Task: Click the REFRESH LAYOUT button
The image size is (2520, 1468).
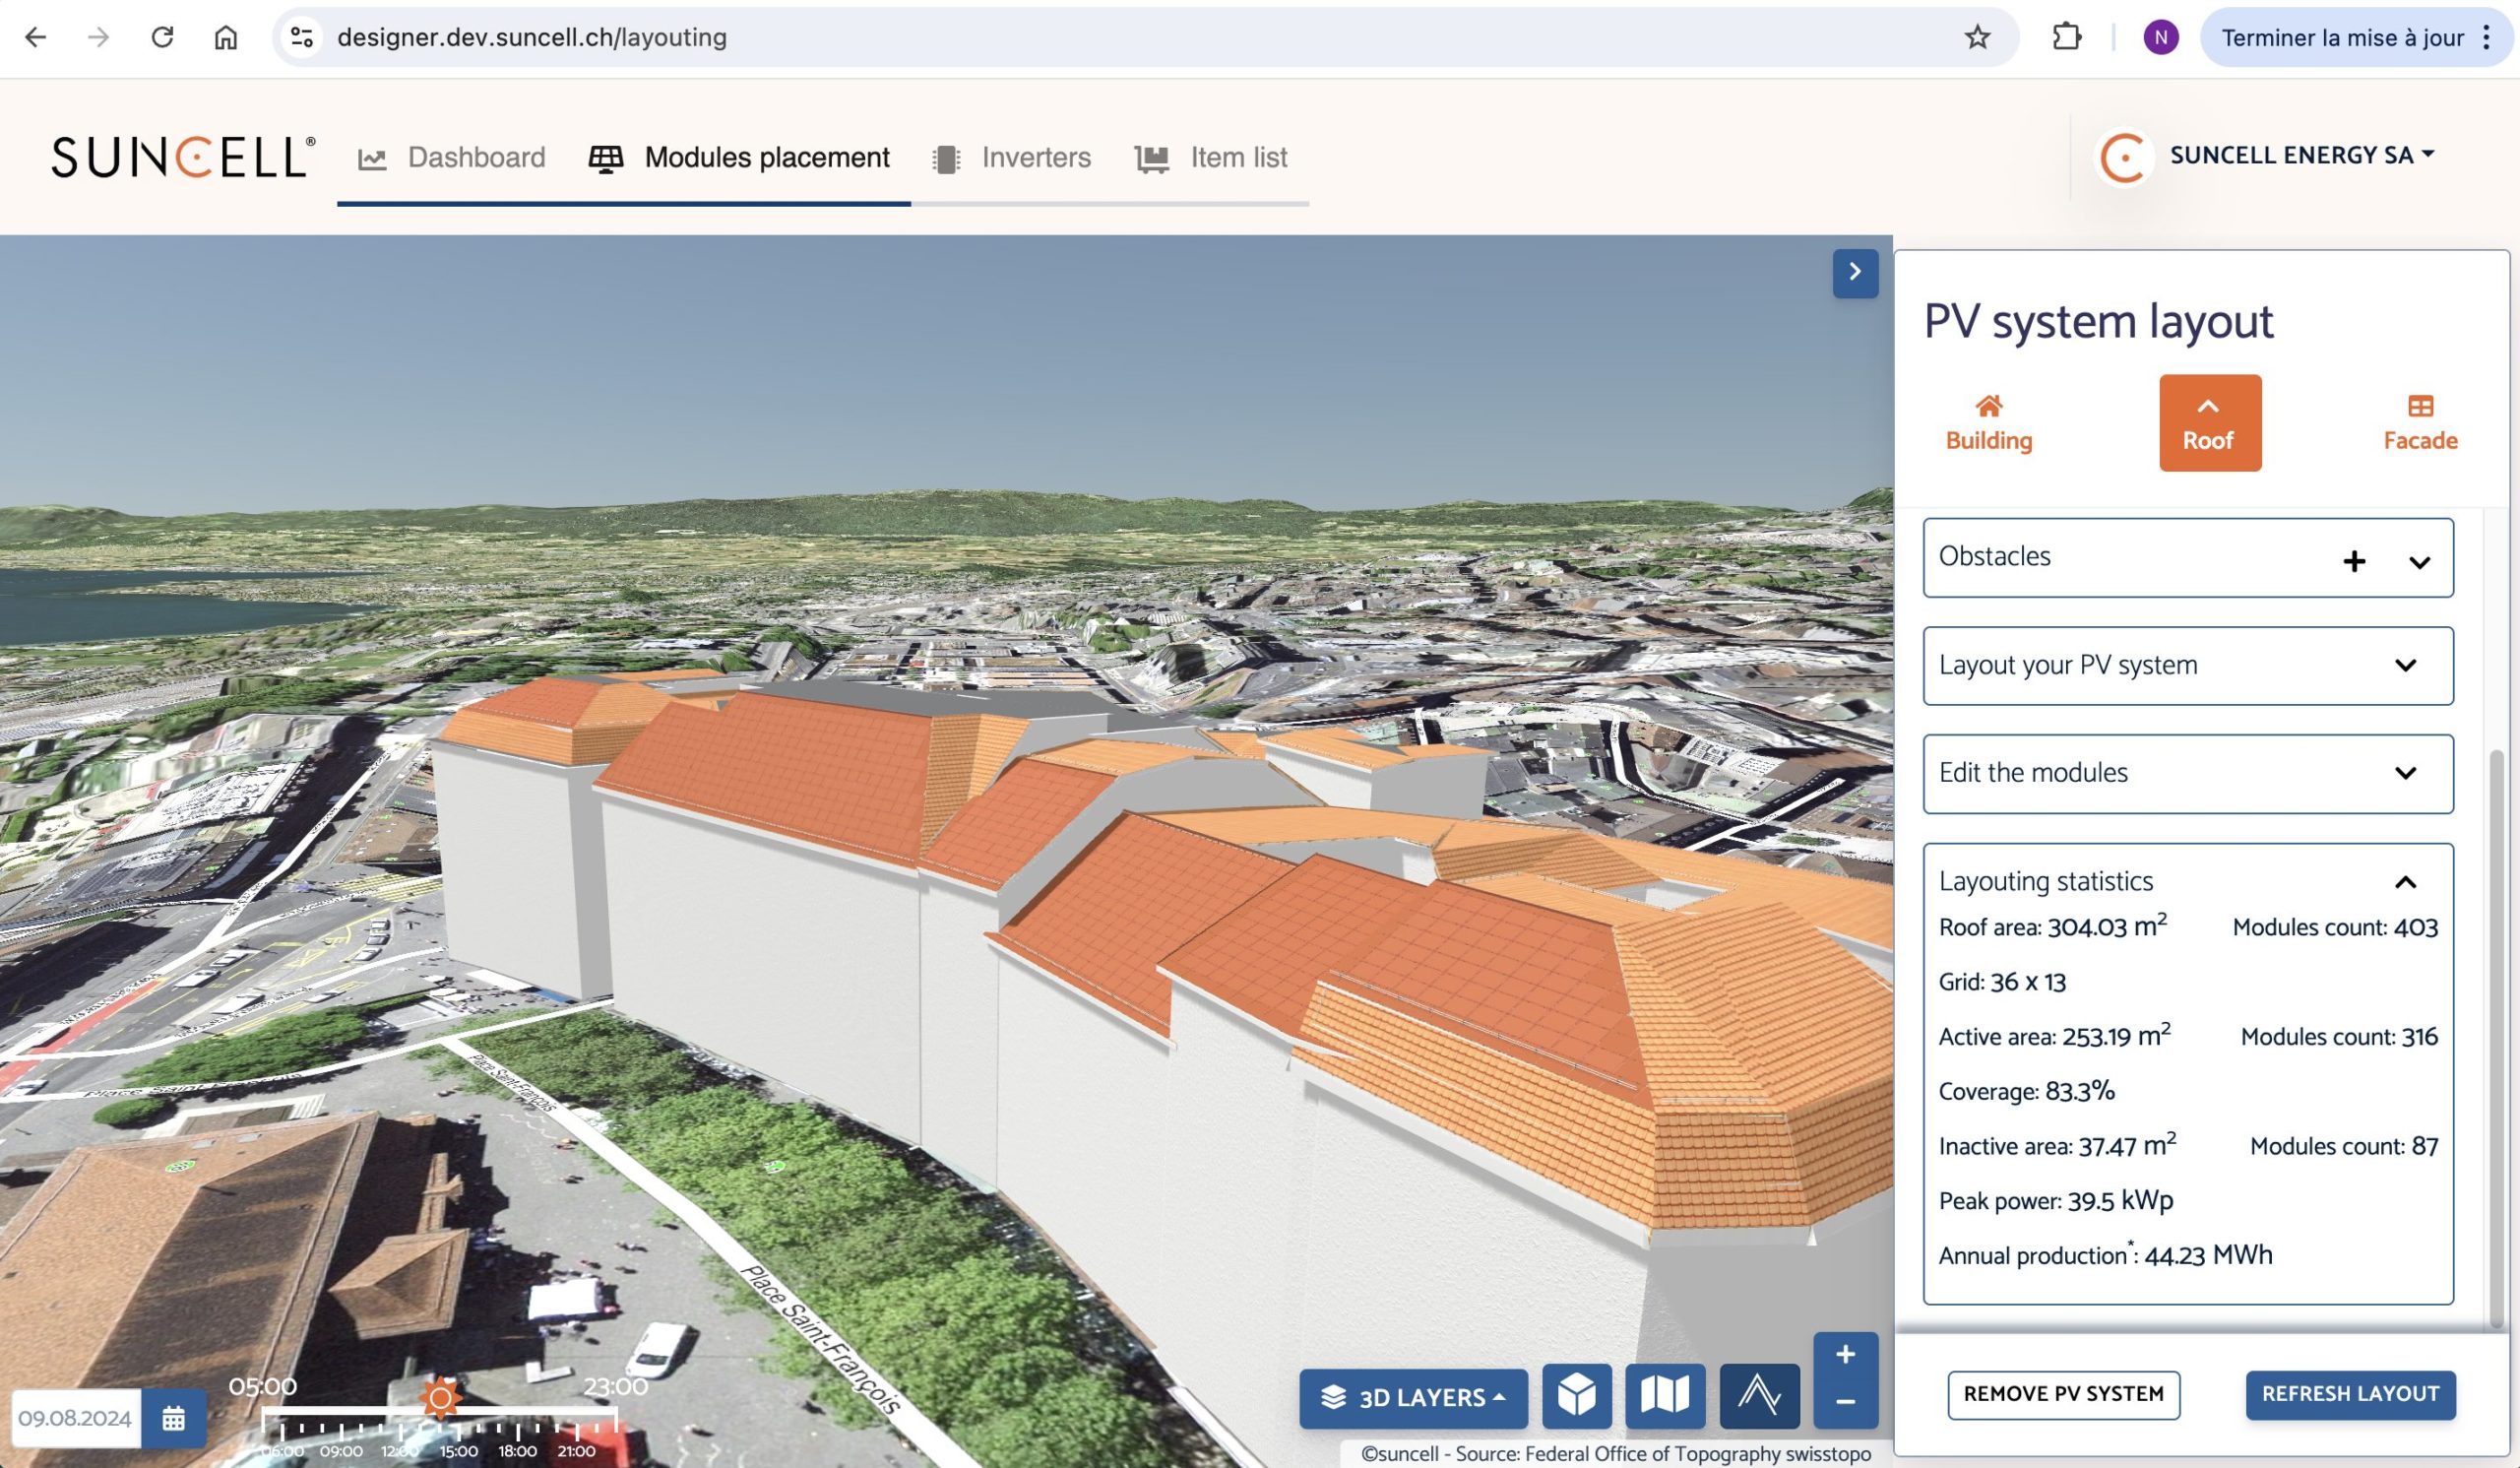Action: (x=2350, y=1394)
